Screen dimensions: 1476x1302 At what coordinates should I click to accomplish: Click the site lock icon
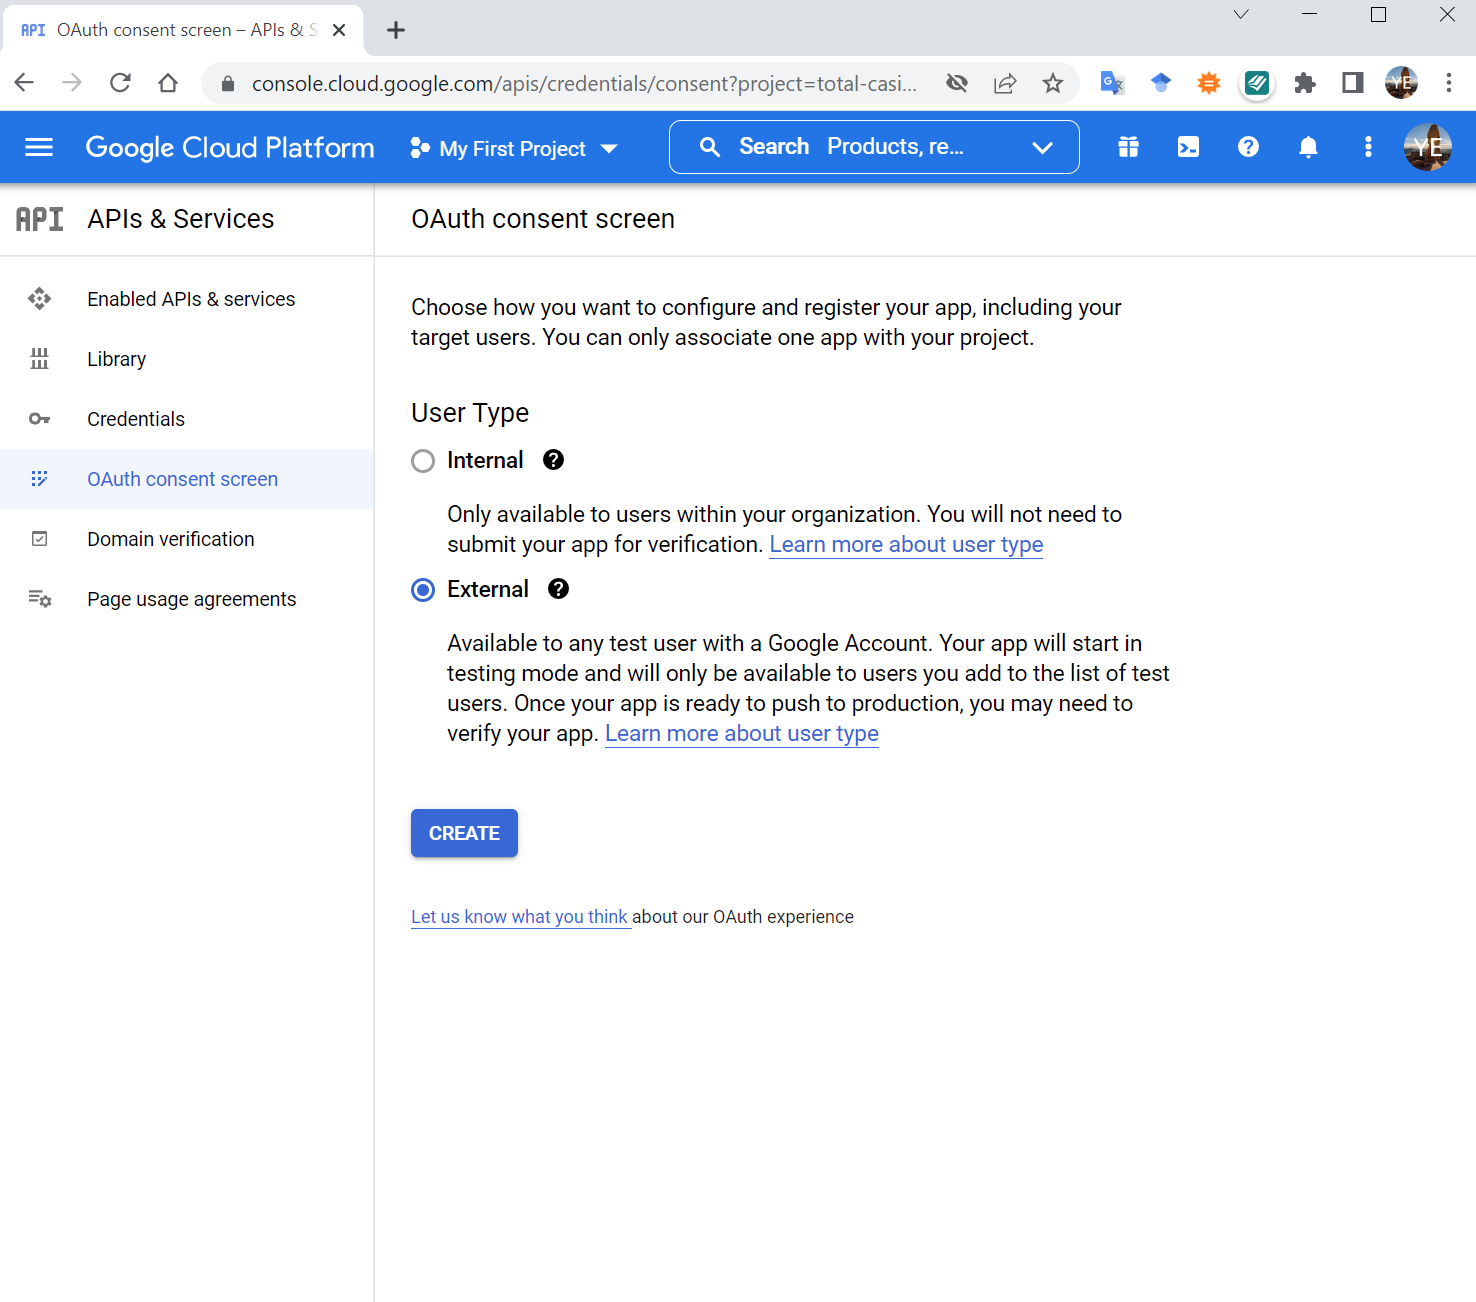click(228, 84)
